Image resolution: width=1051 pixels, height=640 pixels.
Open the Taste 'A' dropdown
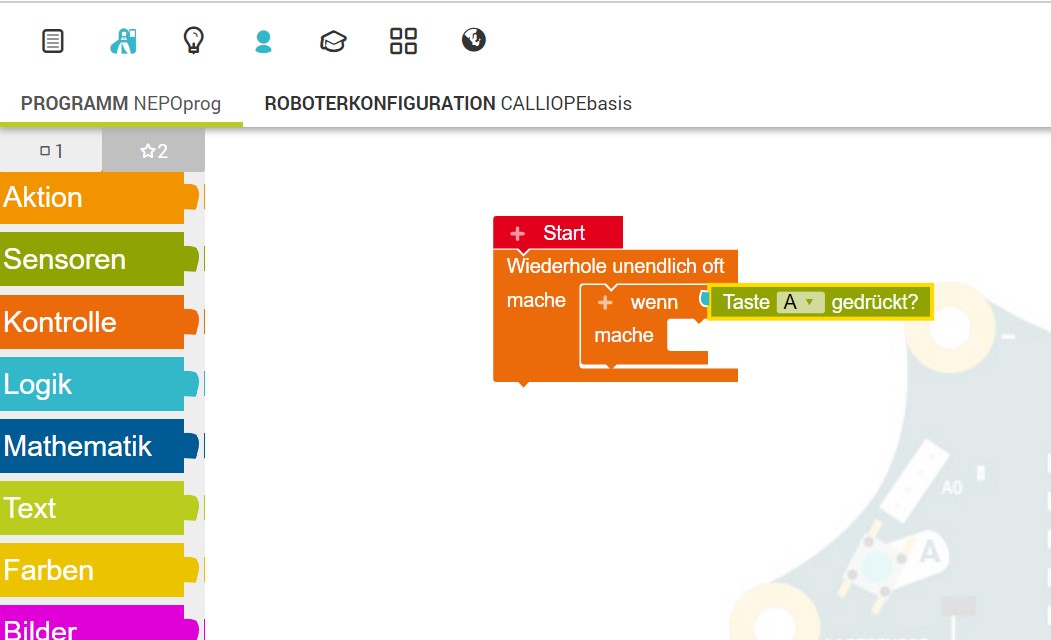799,302
